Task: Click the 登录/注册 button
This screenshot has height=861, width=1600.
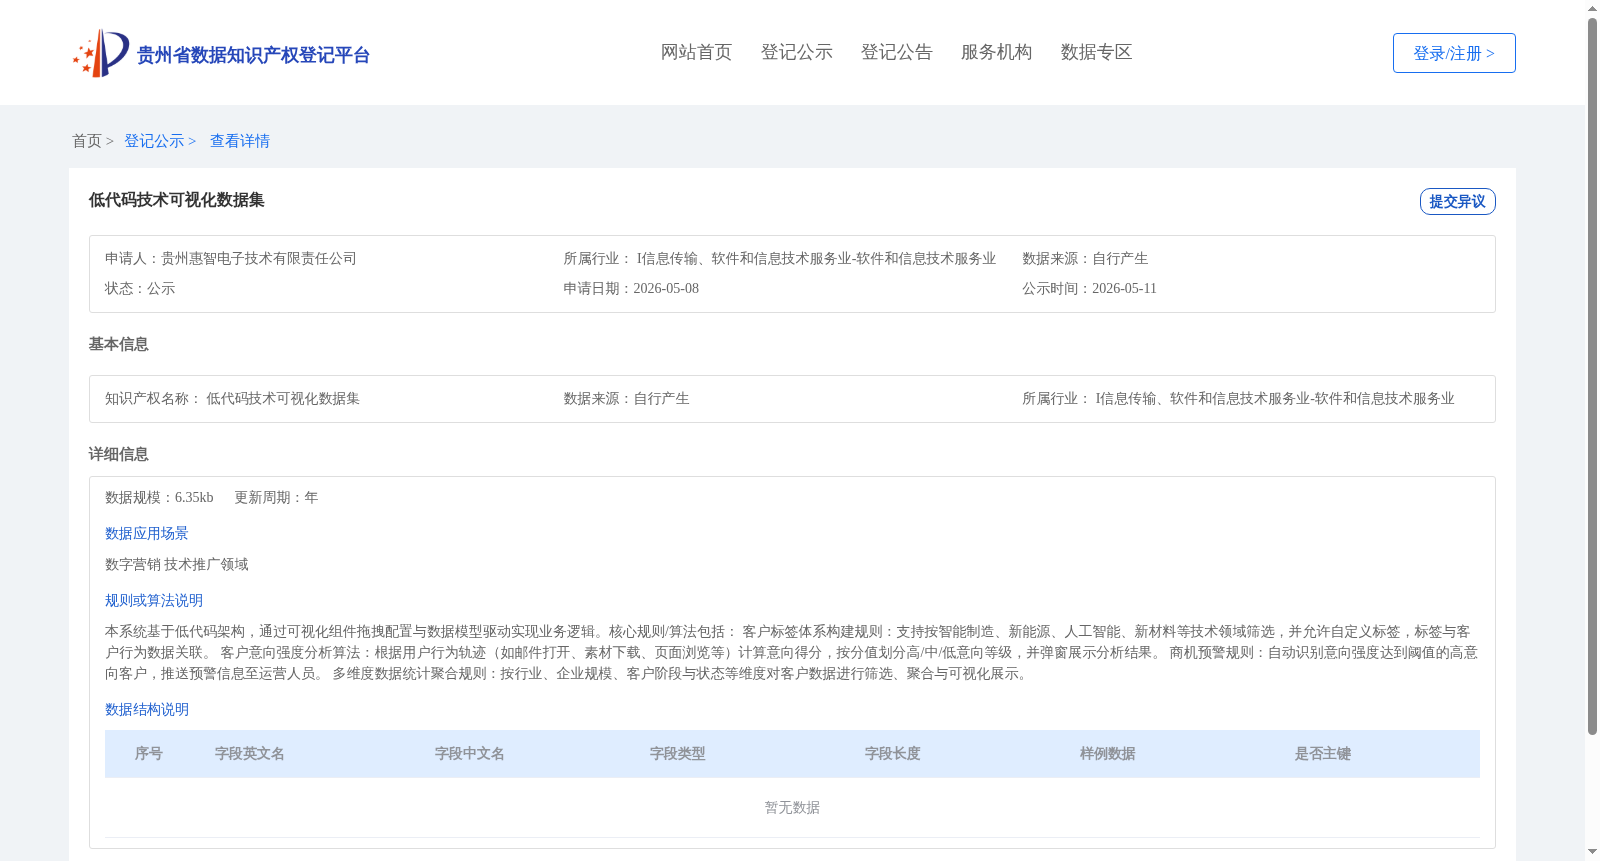Action: (x=1454, y=53)
